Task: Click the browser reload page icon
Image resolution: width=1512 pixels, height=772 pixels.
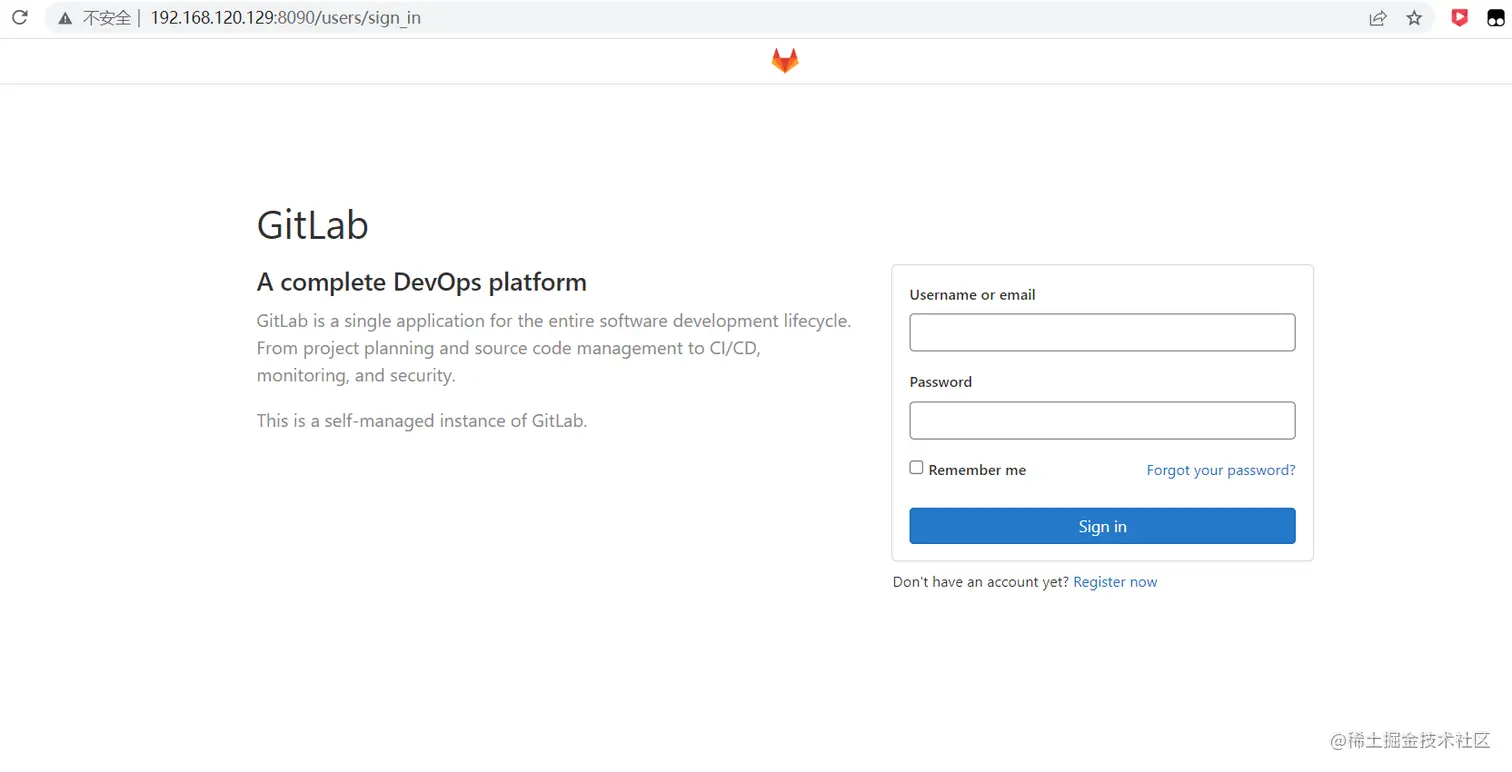Action: (19, 18)
